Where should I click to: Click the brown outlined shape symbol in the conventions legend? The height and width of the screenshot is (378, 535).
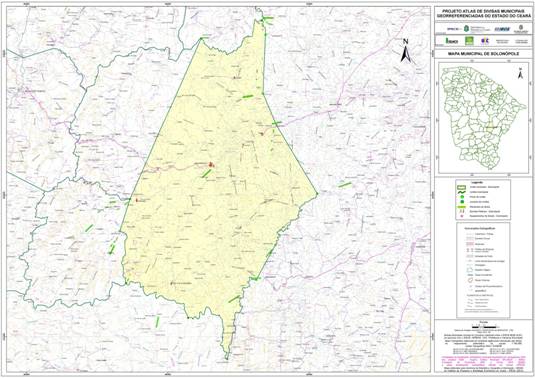[x=470, y=280]
